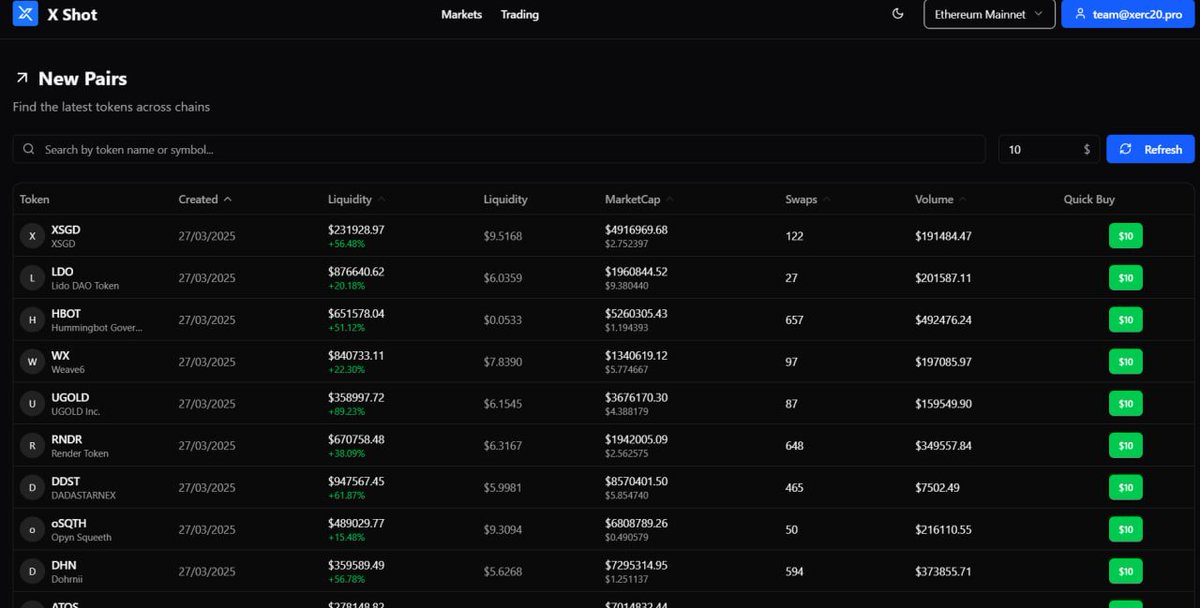Click the DHN token avatar icon
This screenshot has height=608, width=1200.
[32, 572]
